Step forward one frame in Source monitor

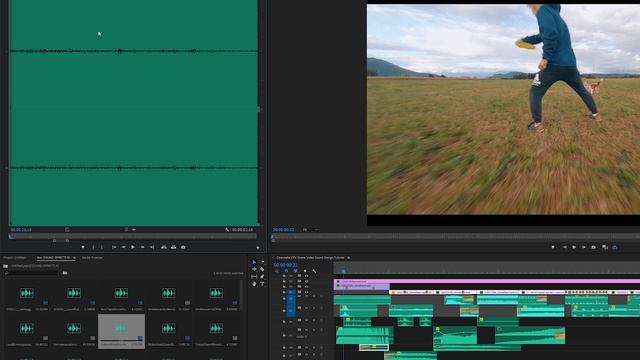[x=142, y=247]
